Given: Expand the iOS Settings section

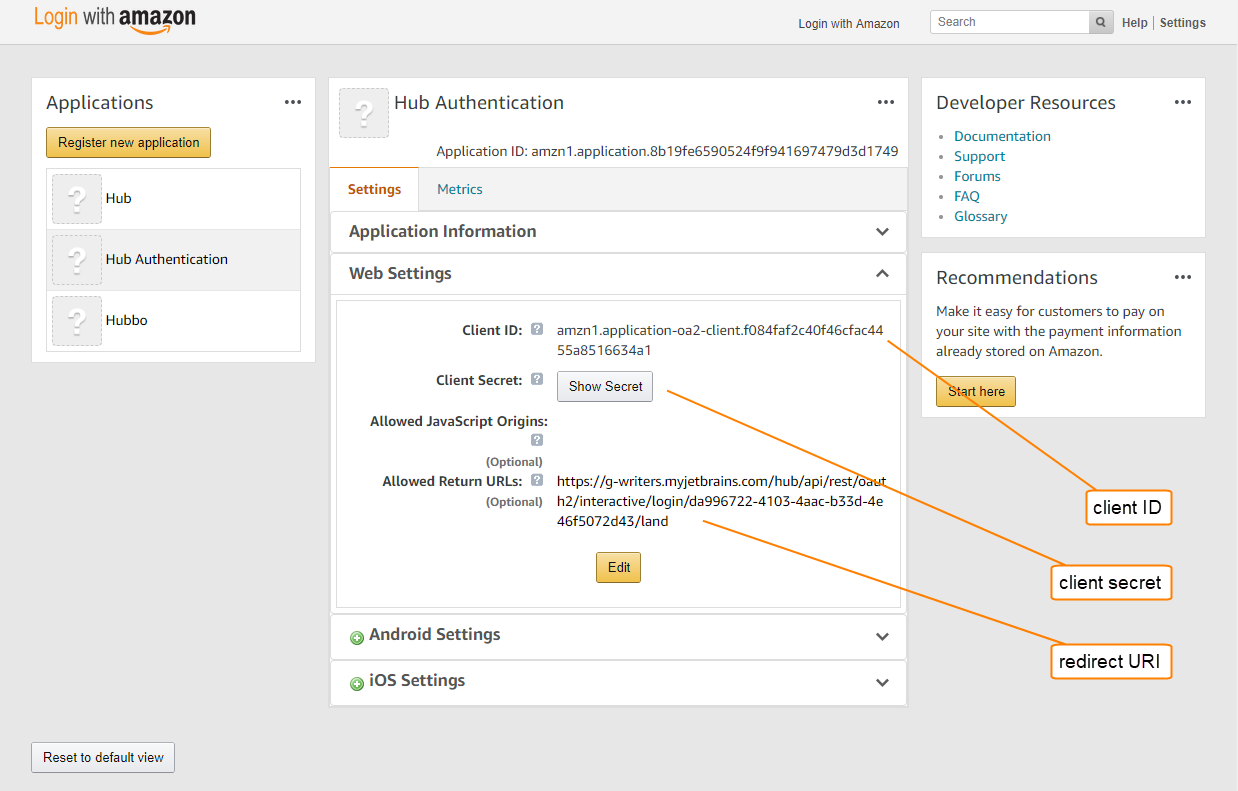Looking at the screenshot, I should [882, 682].
